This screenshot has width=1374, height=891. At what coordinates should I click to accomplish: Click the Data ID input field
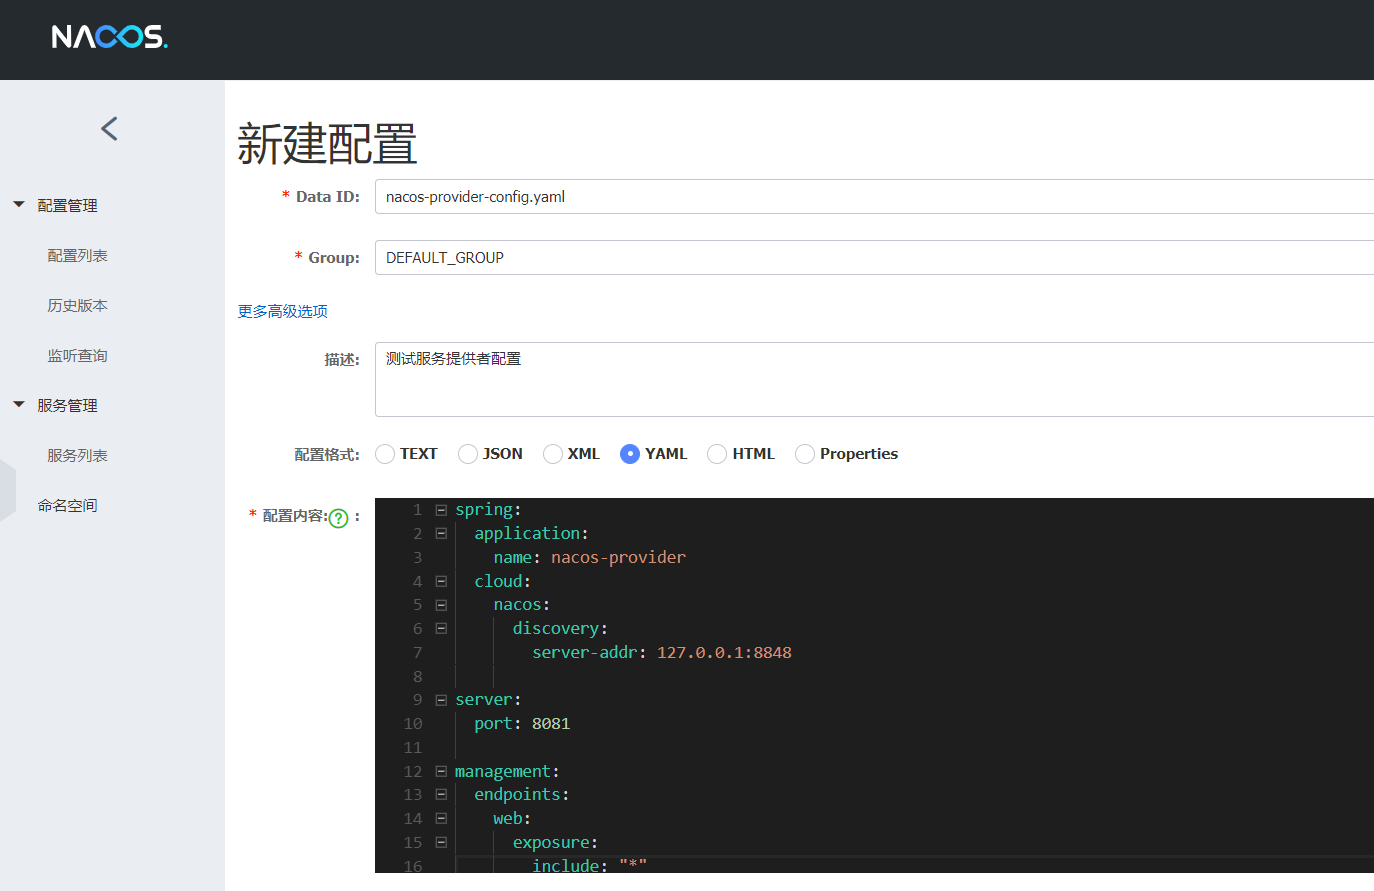[874, 196]
